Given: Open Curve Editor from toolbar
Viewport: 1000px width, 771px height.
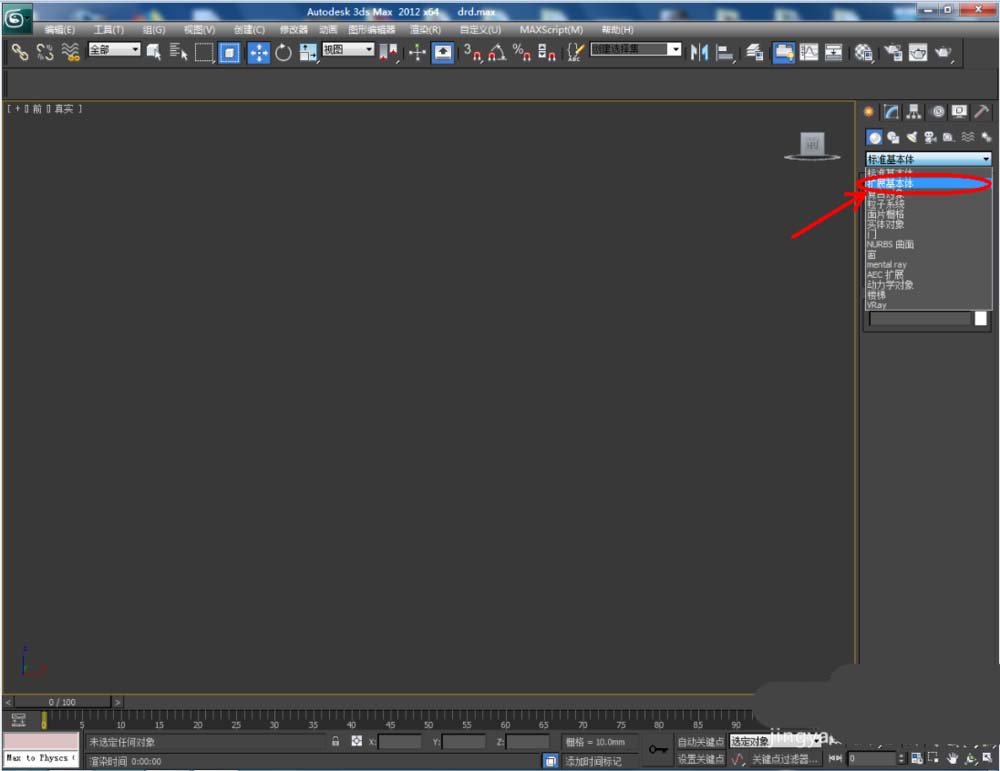Looking at the screenshot, I should 809,52.
